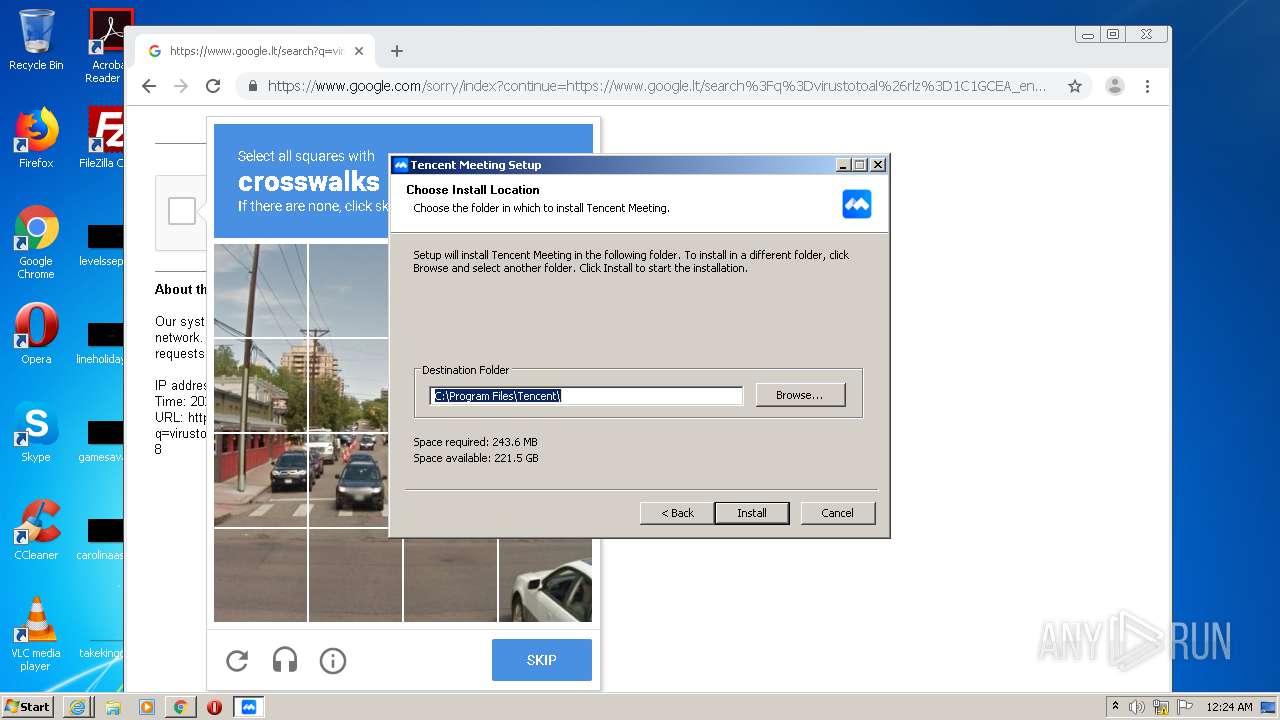Go back in Chrome browser
Image resolution: width=1280 pixels, height=720 pixels.
(149, 86)
